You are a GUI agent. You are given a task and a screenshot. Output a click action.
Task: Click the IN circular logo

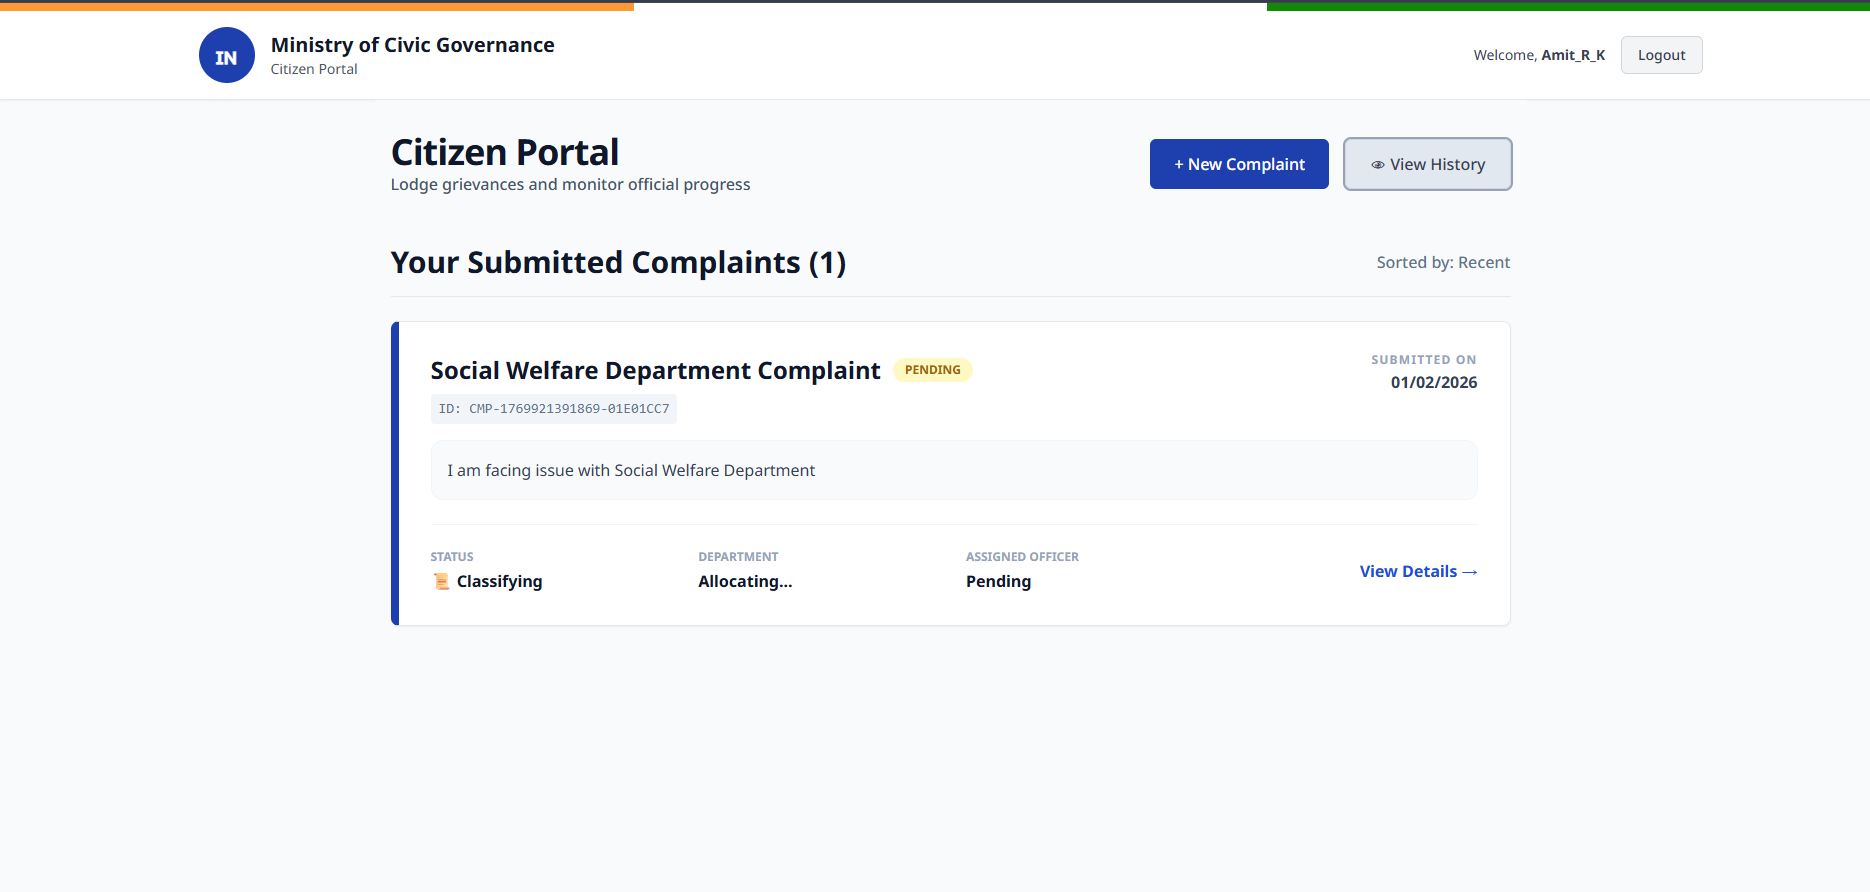pos(227,55)
